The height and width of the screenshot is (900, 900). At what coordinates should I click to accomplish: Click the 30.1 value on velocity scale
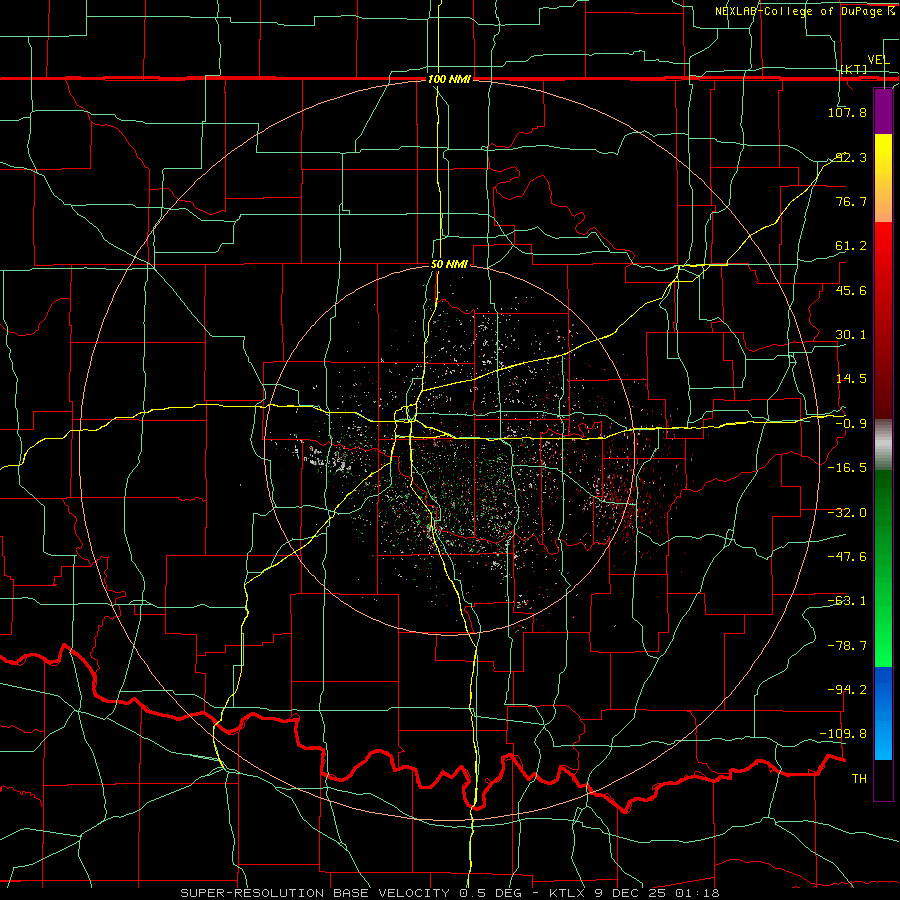[x=851, y=335]
